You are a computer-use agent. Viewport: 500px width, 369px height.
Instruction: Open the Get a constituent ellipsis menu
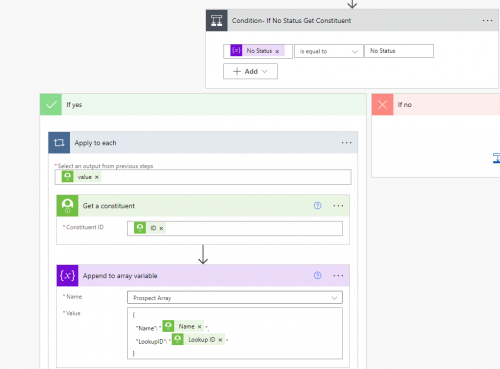[x=338, y=206]
